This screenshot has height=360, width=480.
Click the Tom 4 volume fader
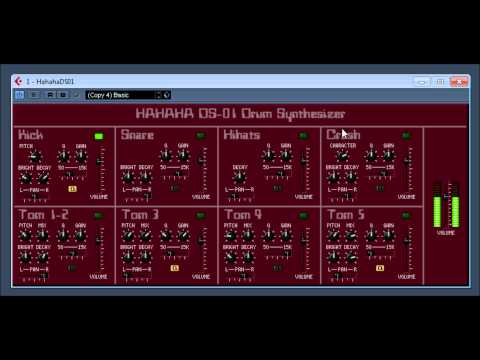coord(304,240)
